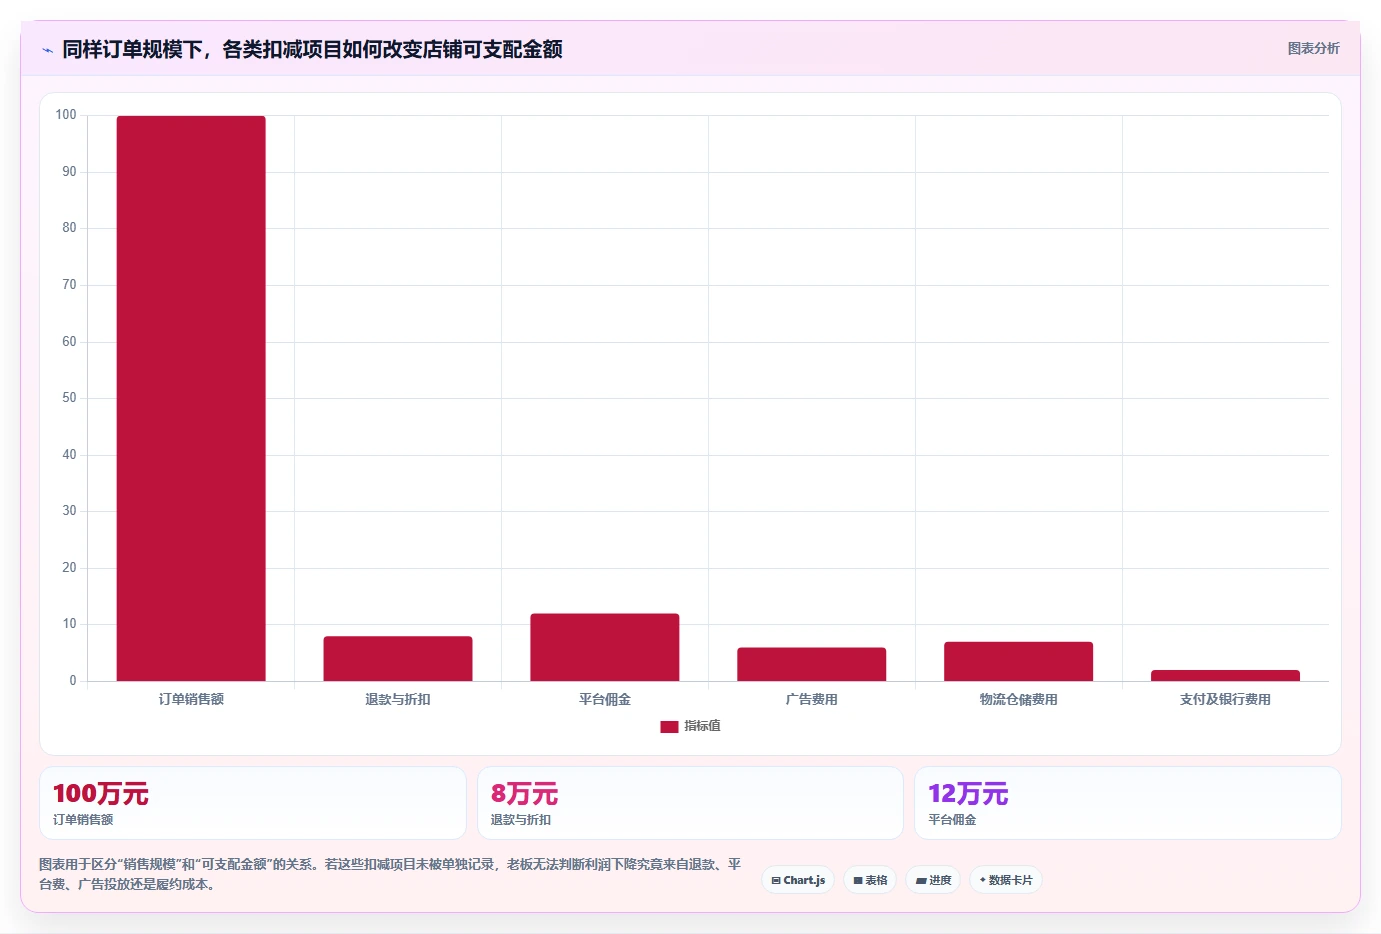Click the 广告费用 bar
This screenshot has height=934, width=1381.
pos(812,664)
